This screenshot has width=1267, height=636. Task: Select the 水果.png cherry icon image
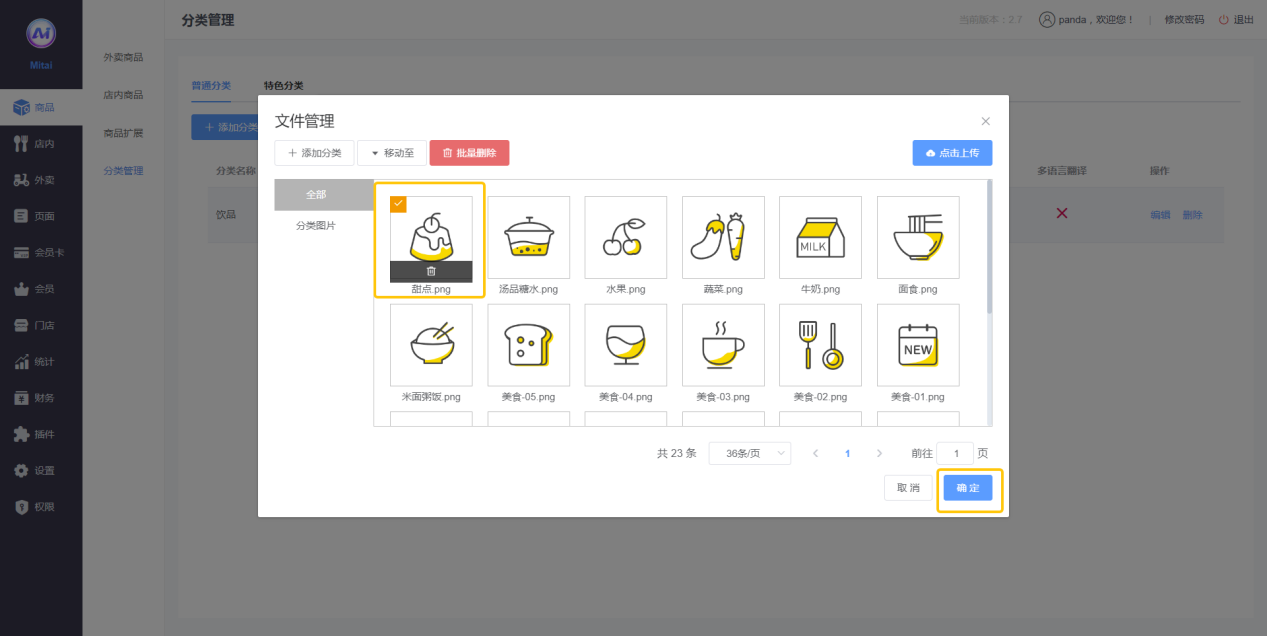pos(625,237)
